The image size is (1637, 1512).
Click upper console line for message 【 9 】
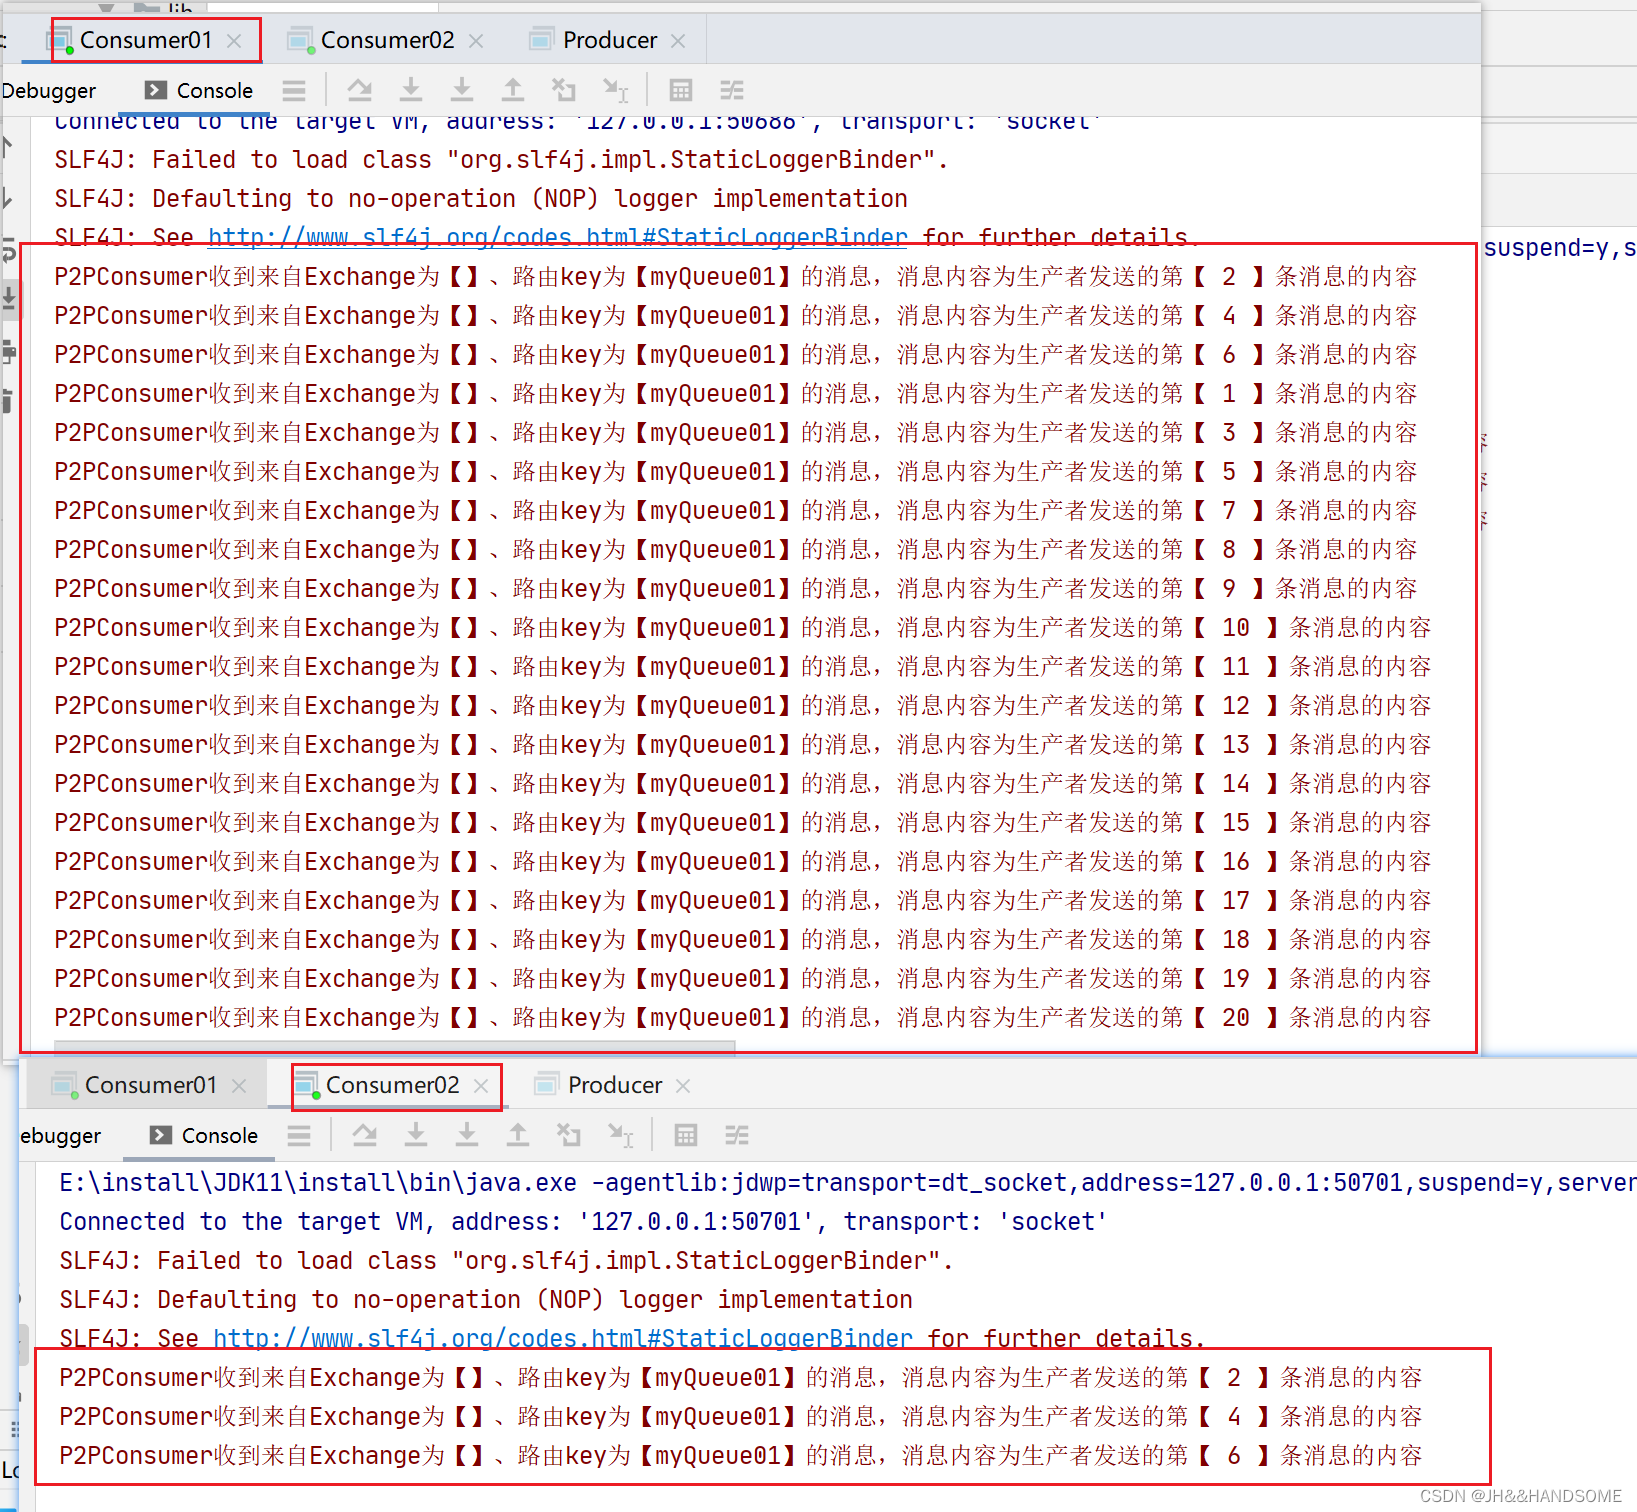click(736, 589)
